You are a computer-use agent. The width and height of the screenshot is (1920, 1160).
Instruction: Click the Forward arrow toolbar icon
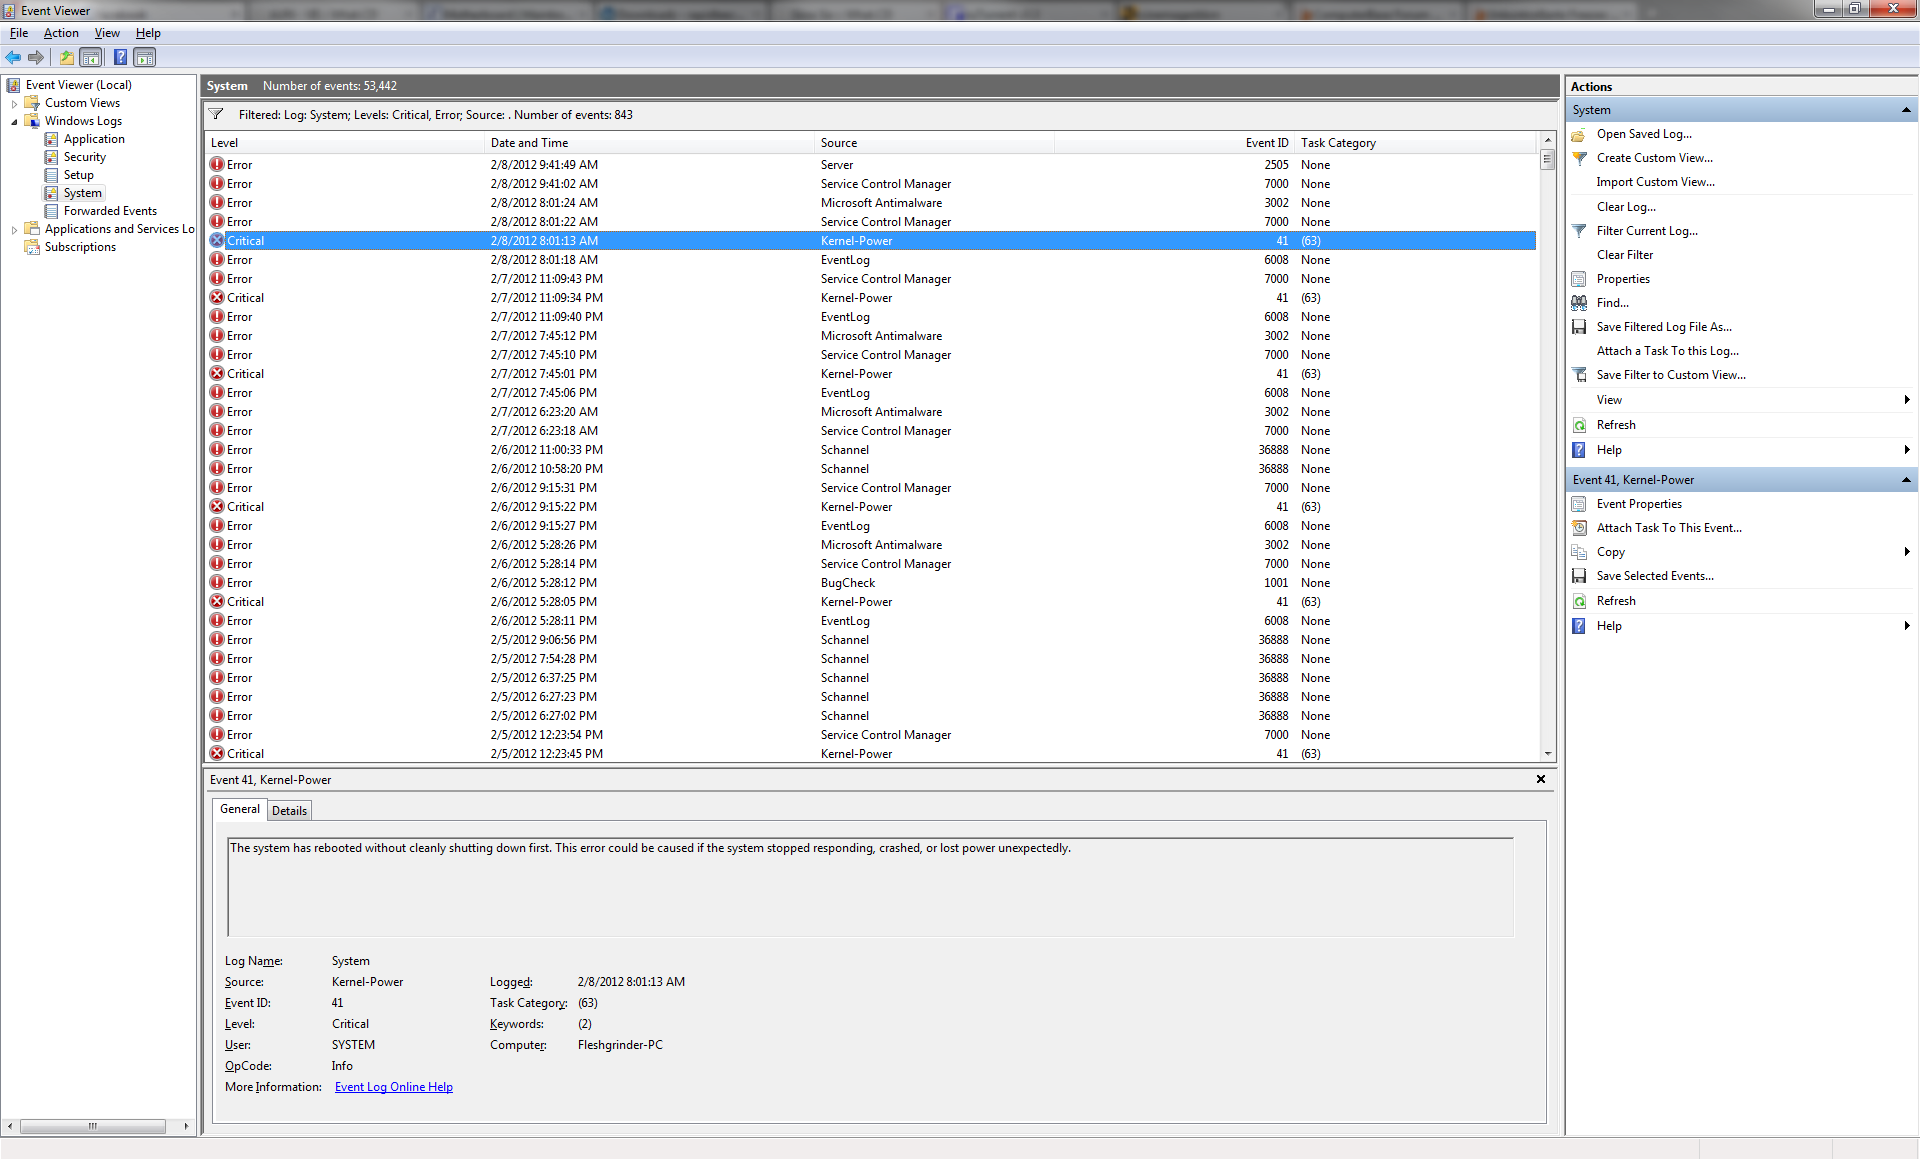pyautogui.click(x=36, y=58)
